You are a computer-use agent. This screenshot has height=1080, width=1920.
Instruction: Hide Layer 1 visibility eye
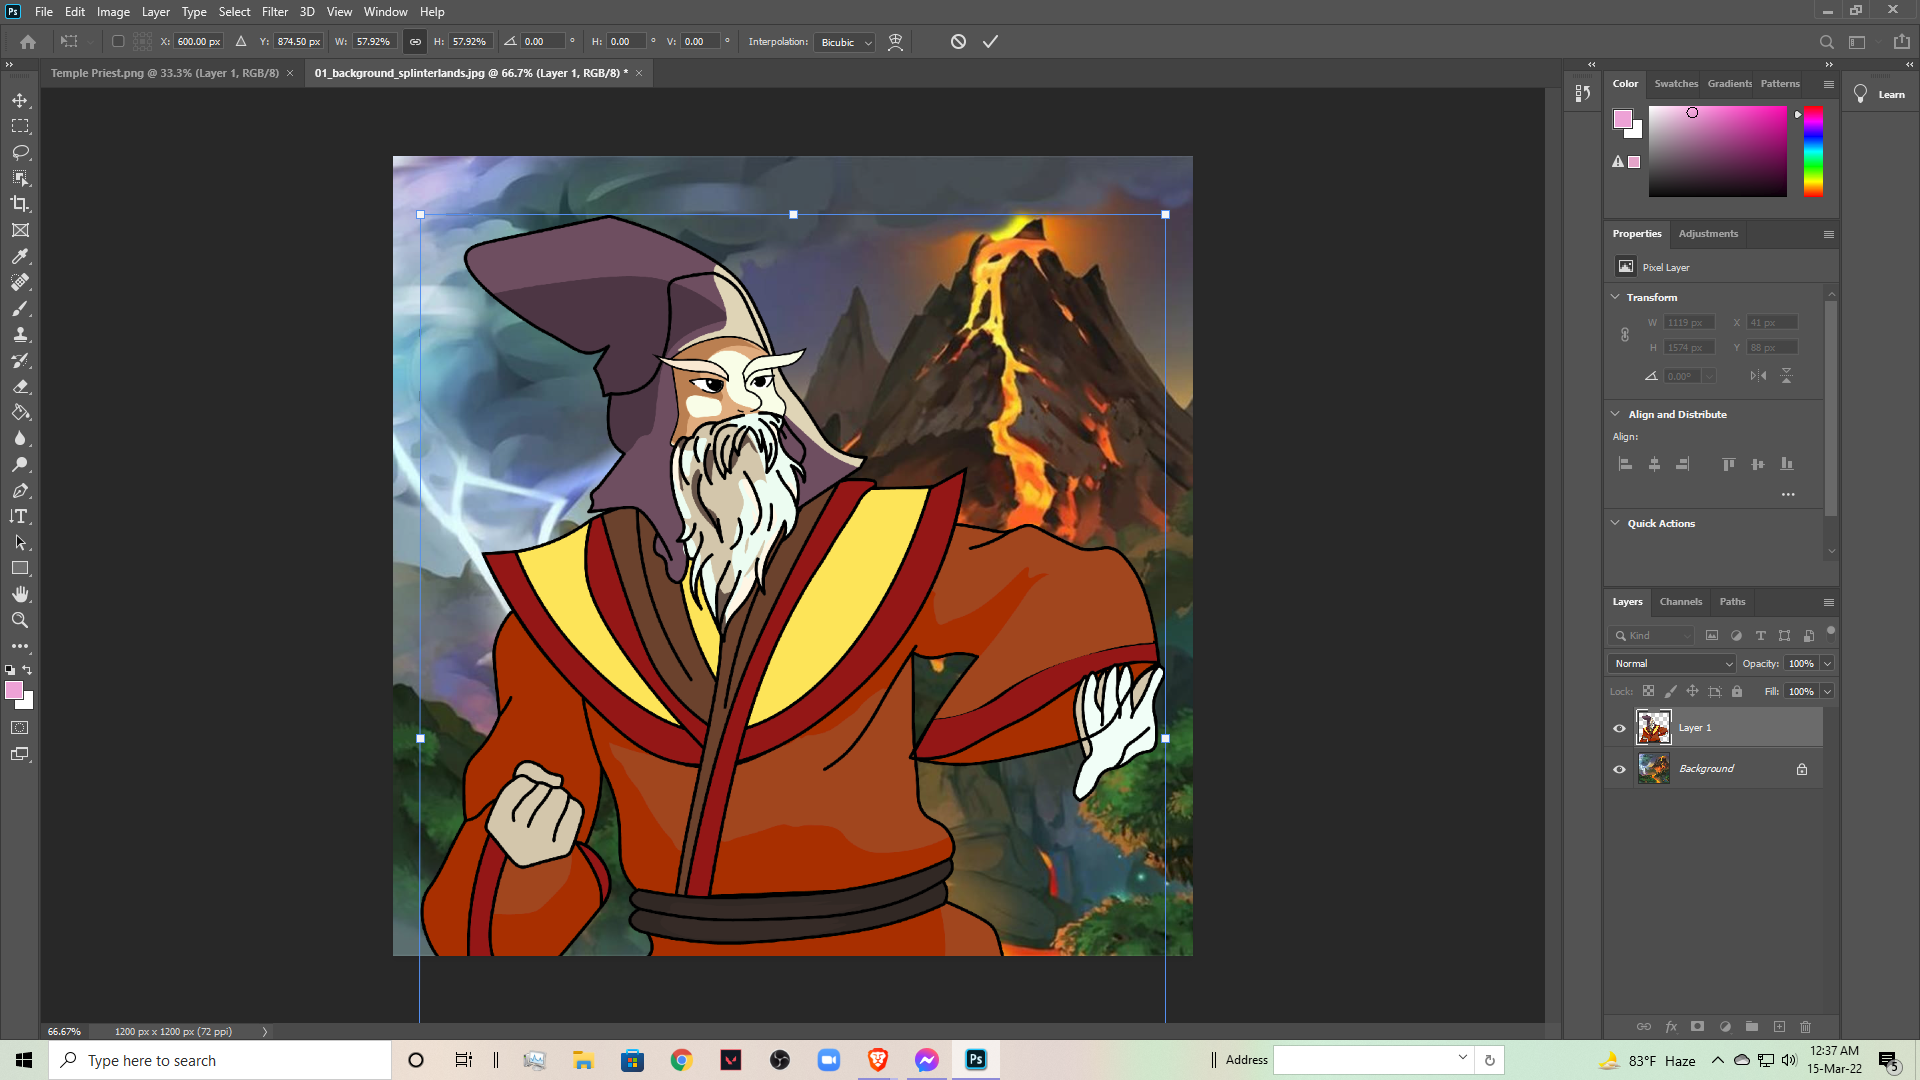click(x=1619, y=728)
